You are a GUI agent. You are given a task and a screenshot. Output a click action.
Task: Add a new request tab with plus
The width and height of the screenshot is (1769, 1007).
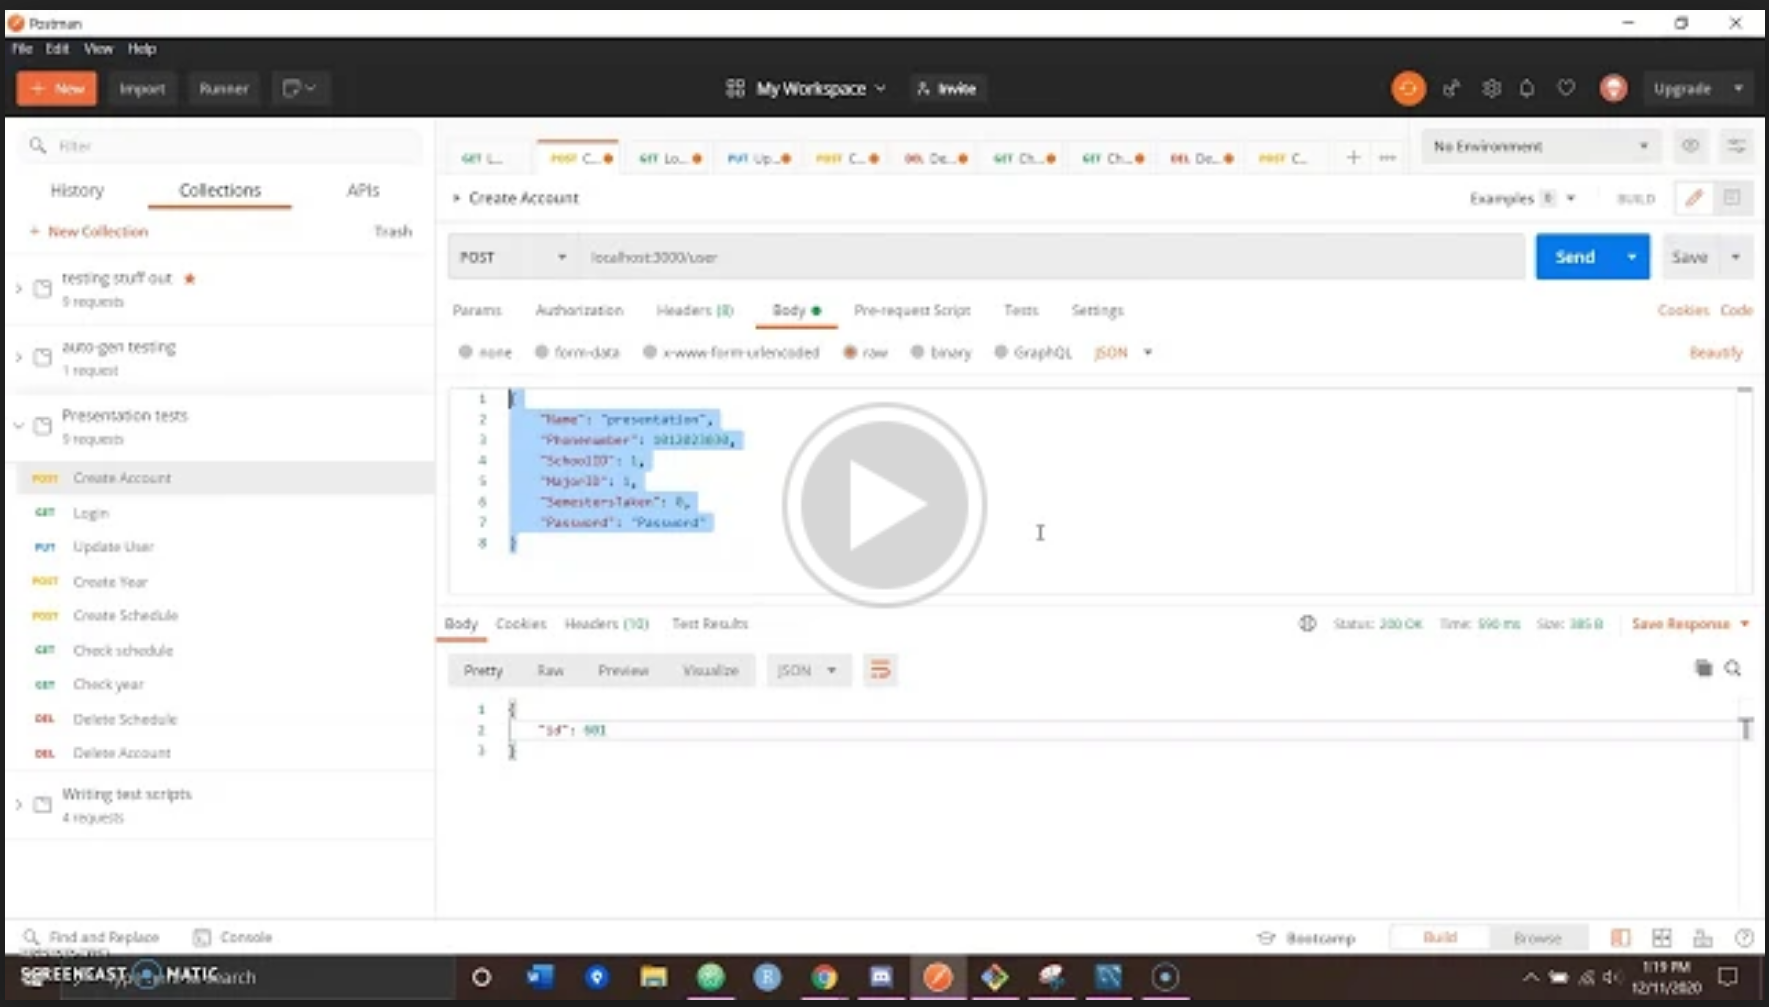[x=1353, y=157]
